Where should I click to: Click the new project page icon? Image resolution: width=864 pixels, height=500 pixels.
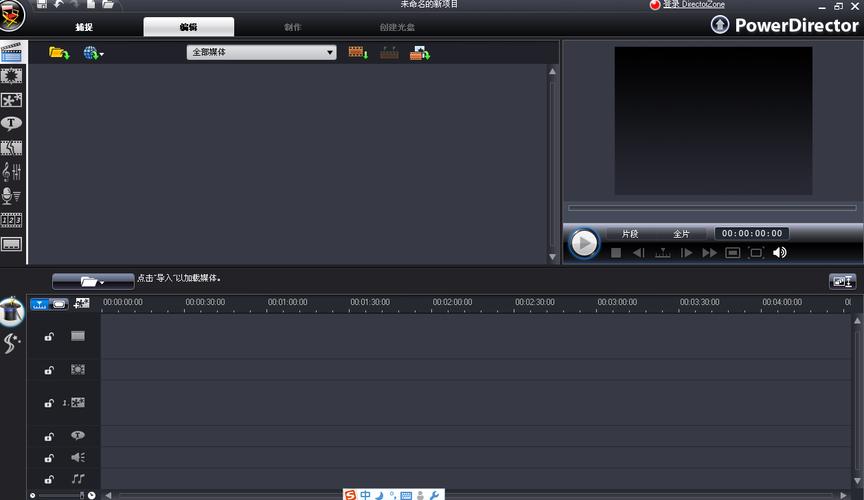91,4
